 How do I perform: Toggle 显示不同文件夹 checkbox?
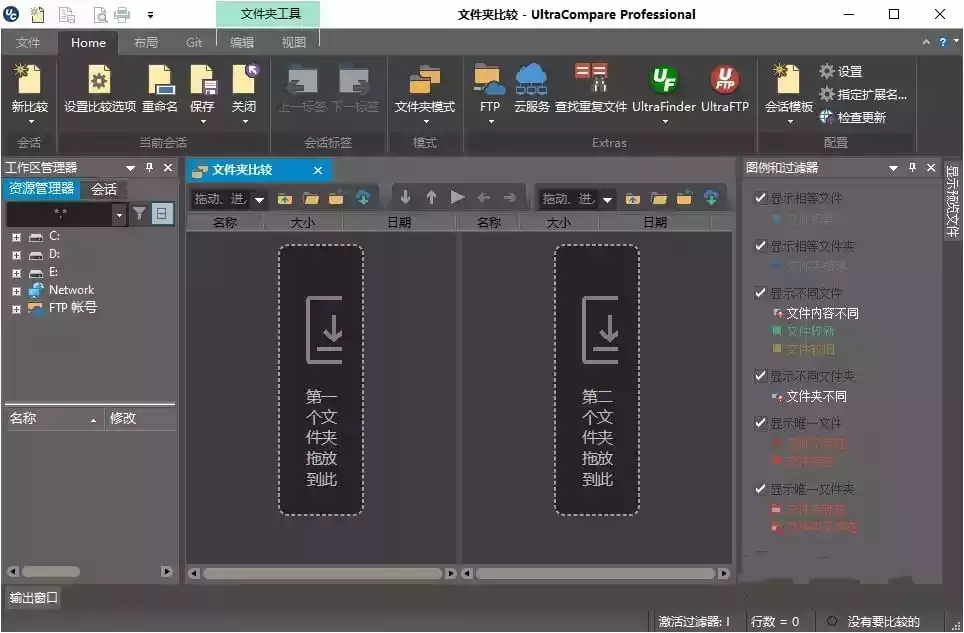[761, 375]
